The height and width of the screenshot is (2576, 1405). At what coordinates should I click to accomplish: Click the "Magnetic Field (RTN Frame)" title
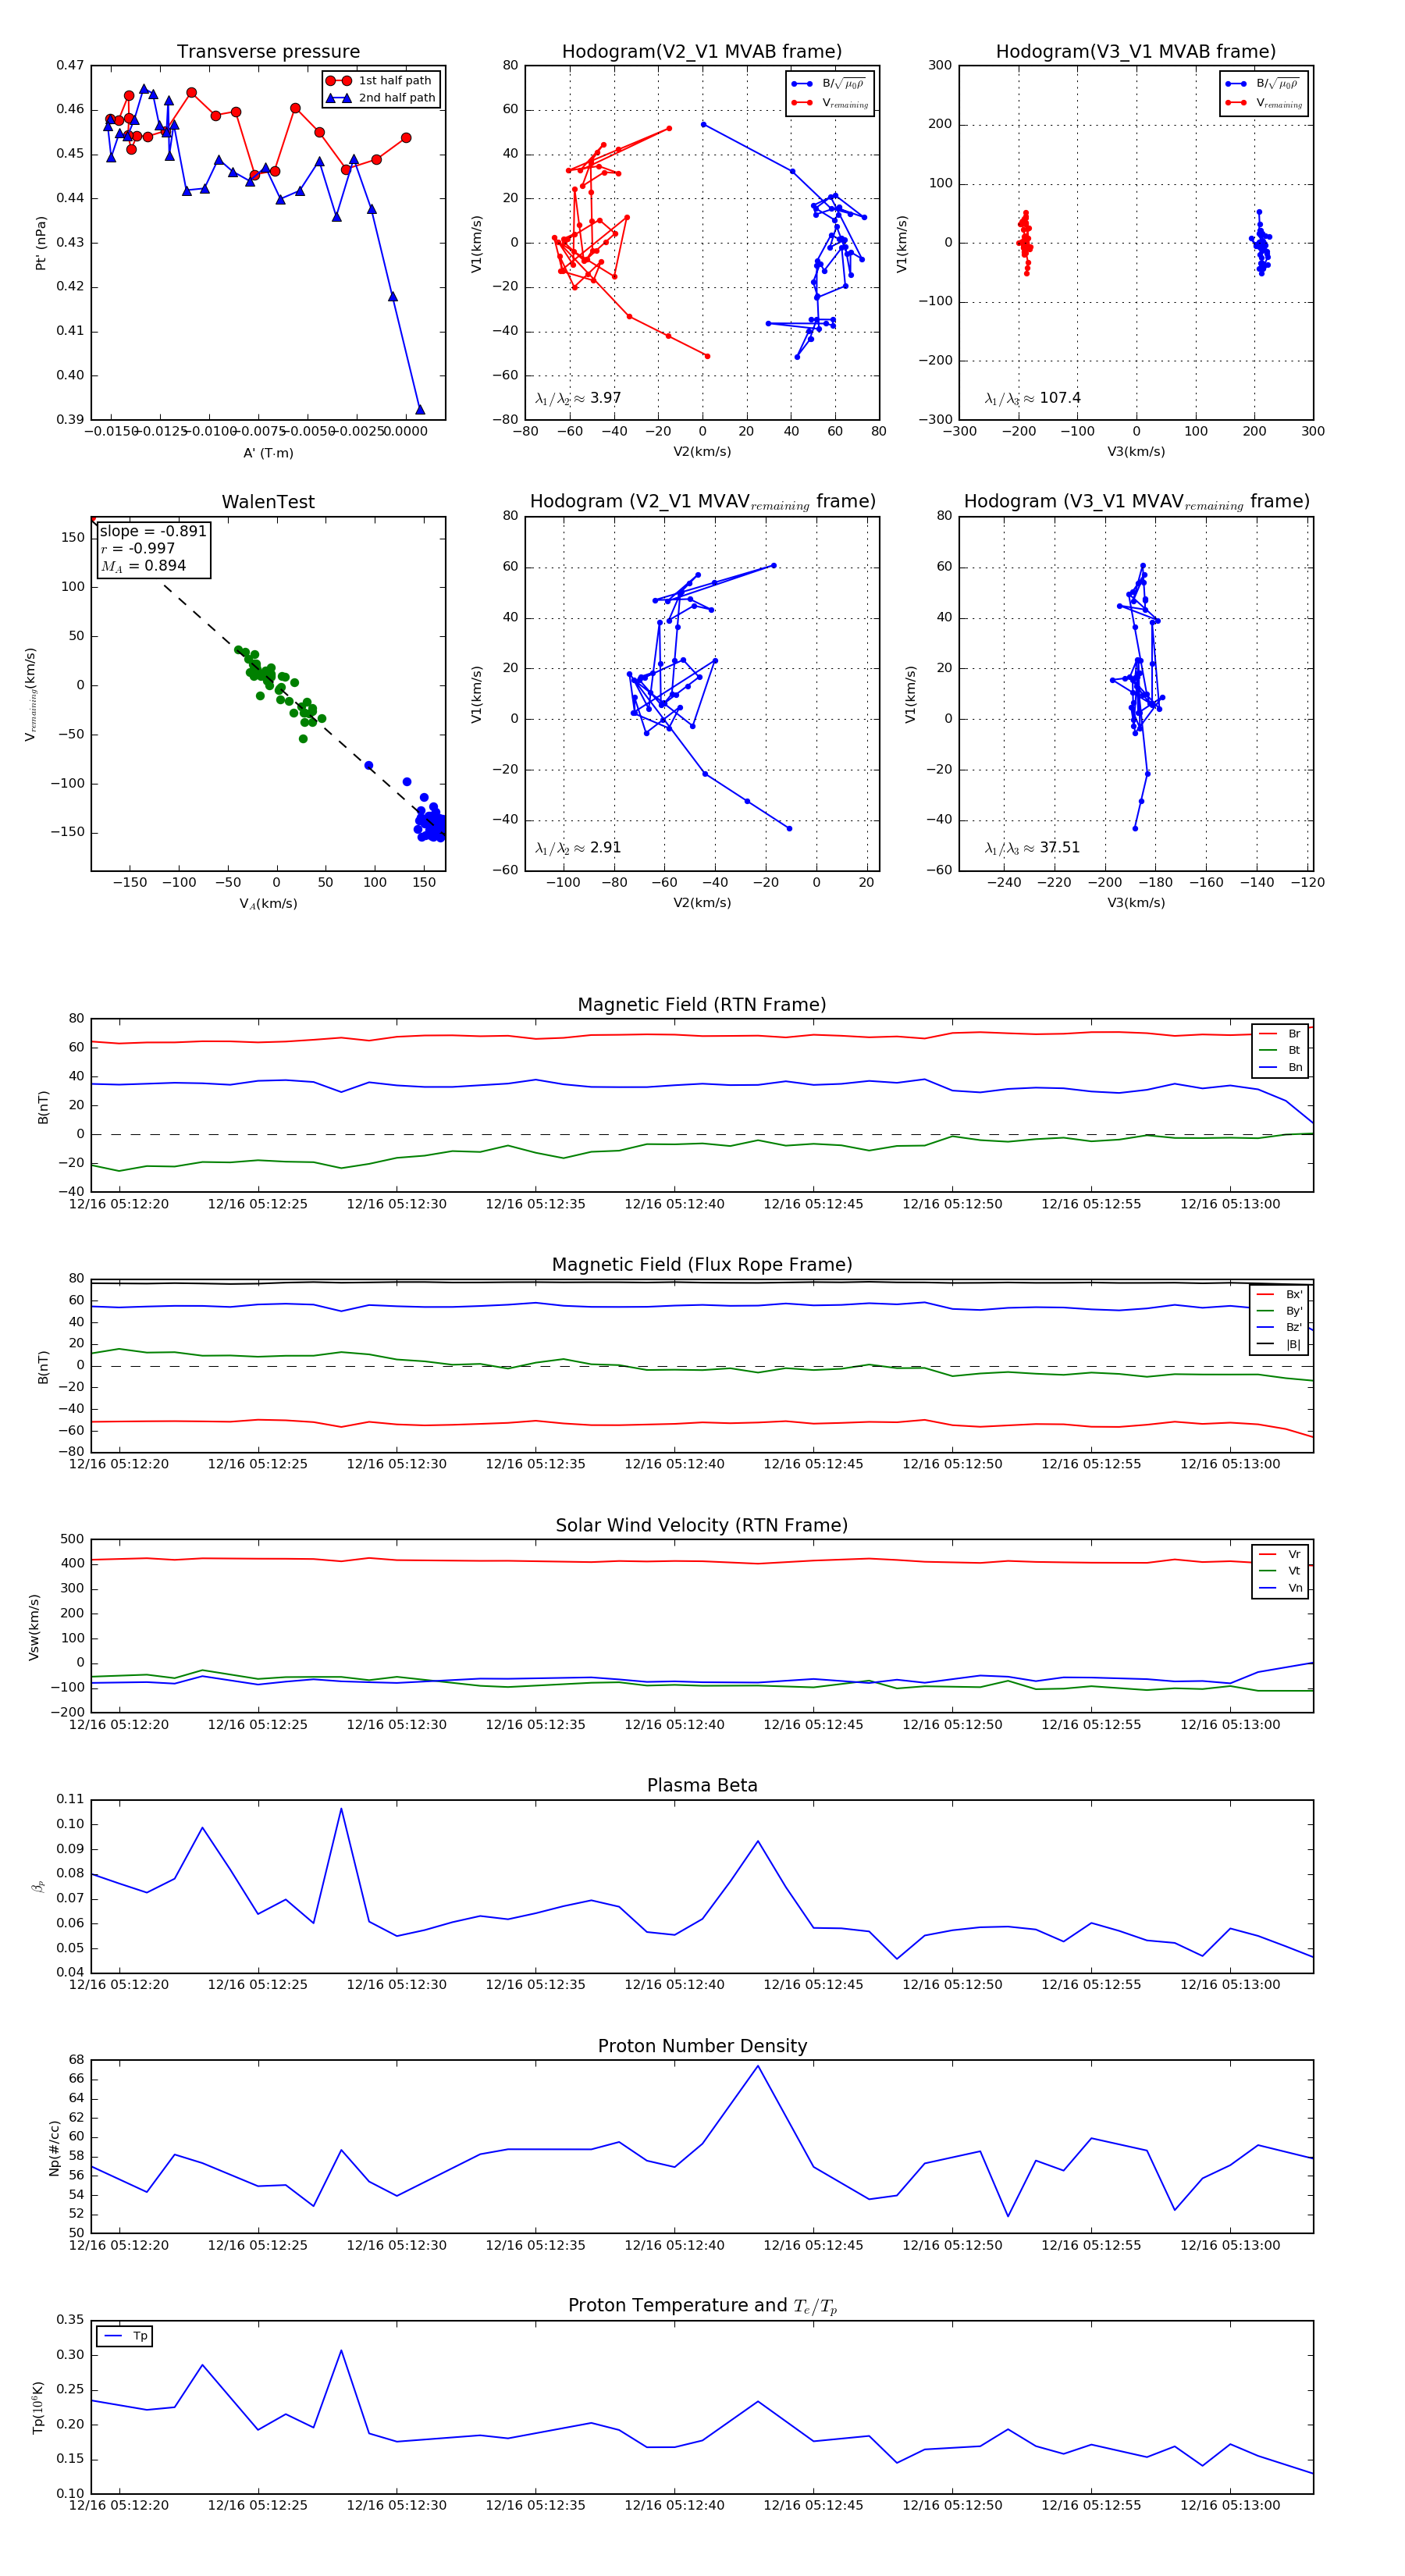[702, 1005]
